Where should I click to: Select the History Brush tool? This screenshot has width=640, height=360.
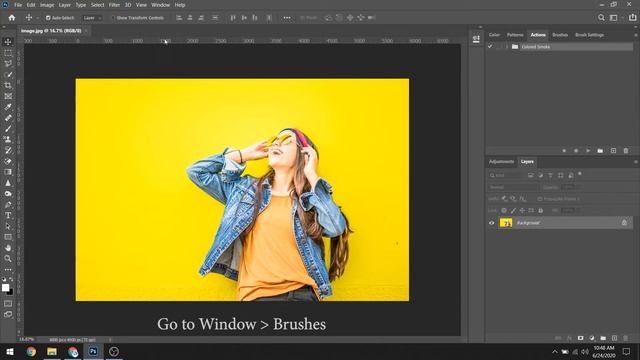pos(8,150)
